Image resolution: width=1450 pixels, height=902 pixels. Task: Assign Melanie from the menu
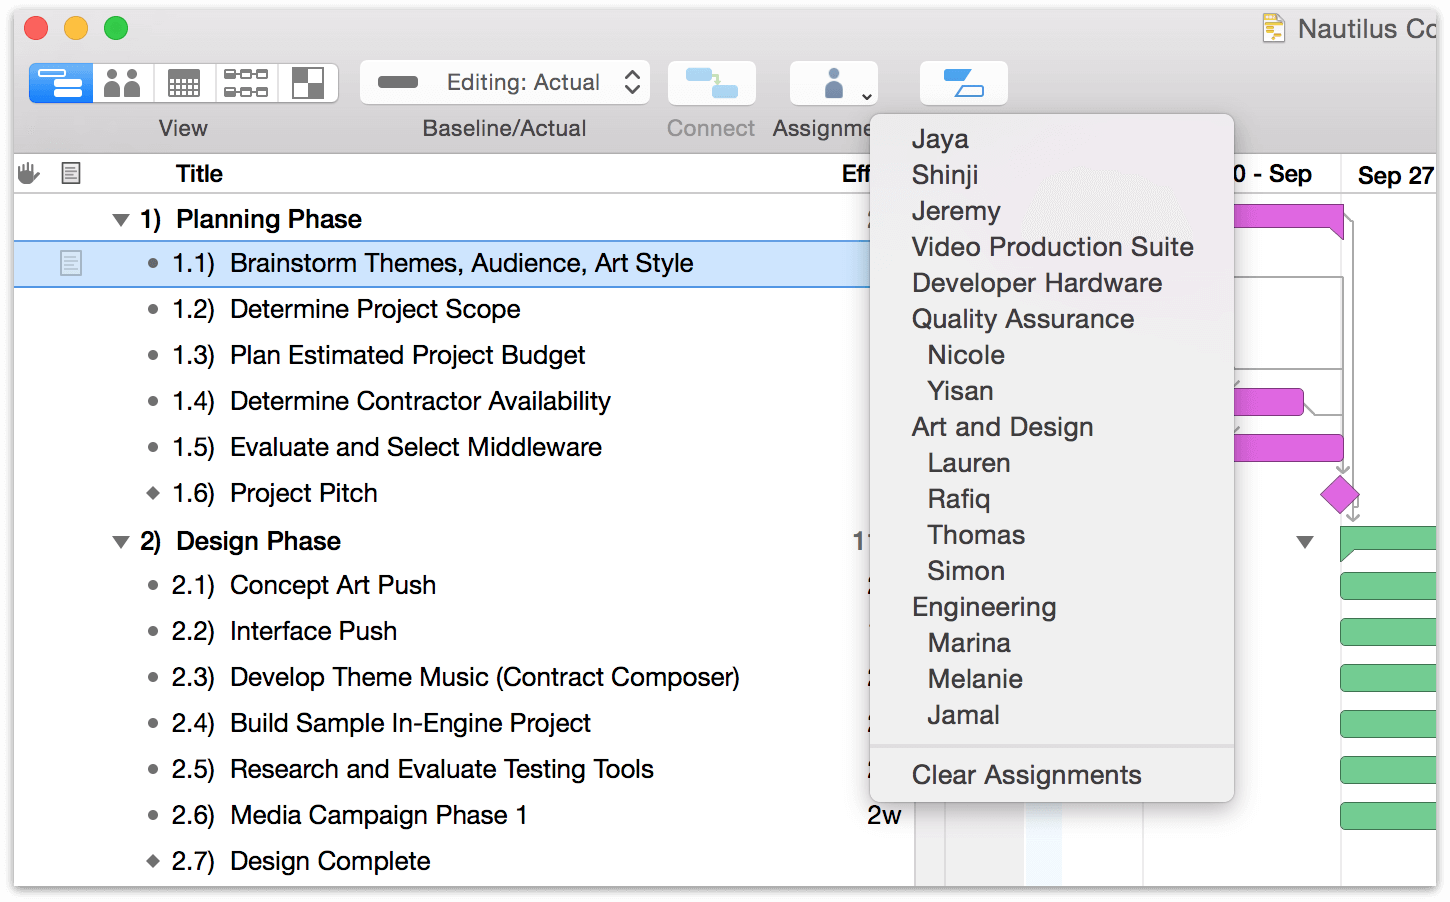[x=1052, y=679]
